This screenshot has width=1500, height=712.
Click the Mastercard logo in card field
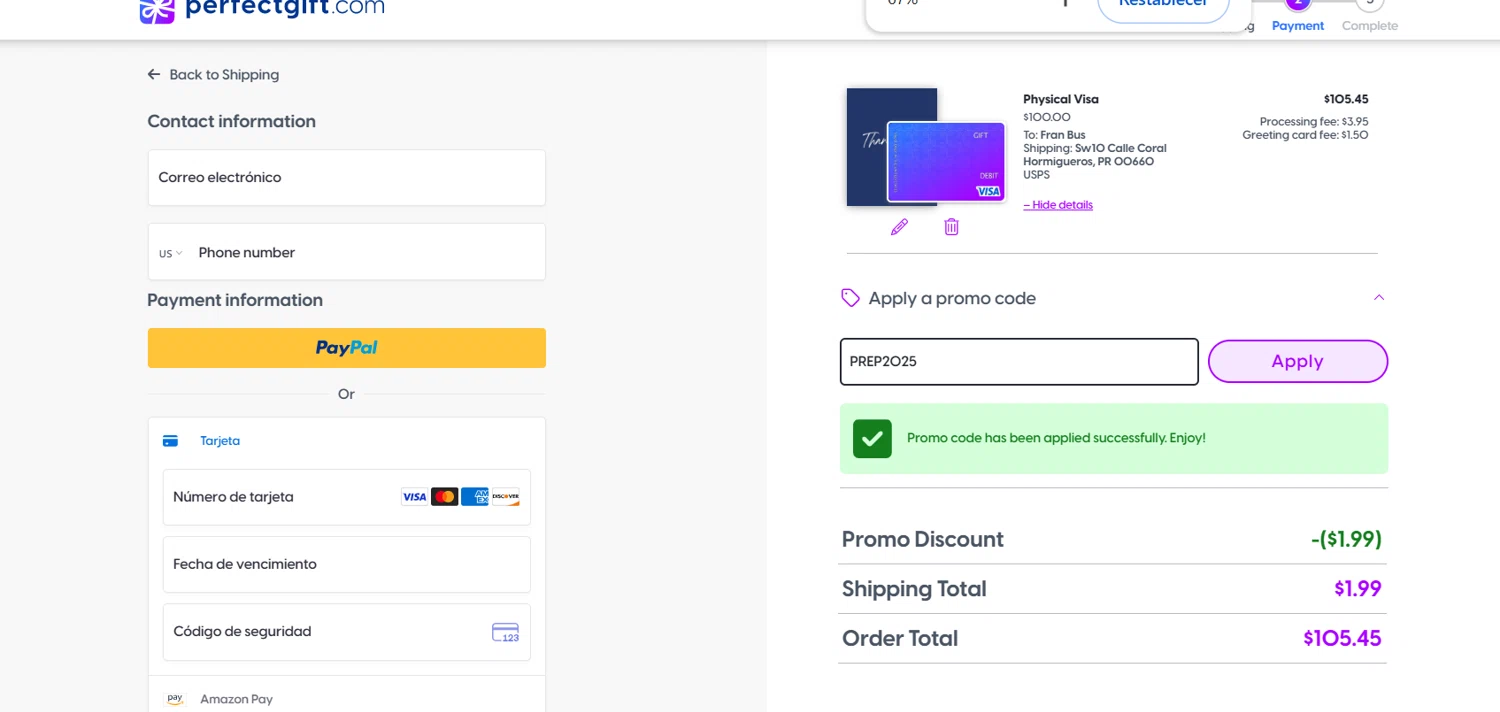[x=444, y=497]
